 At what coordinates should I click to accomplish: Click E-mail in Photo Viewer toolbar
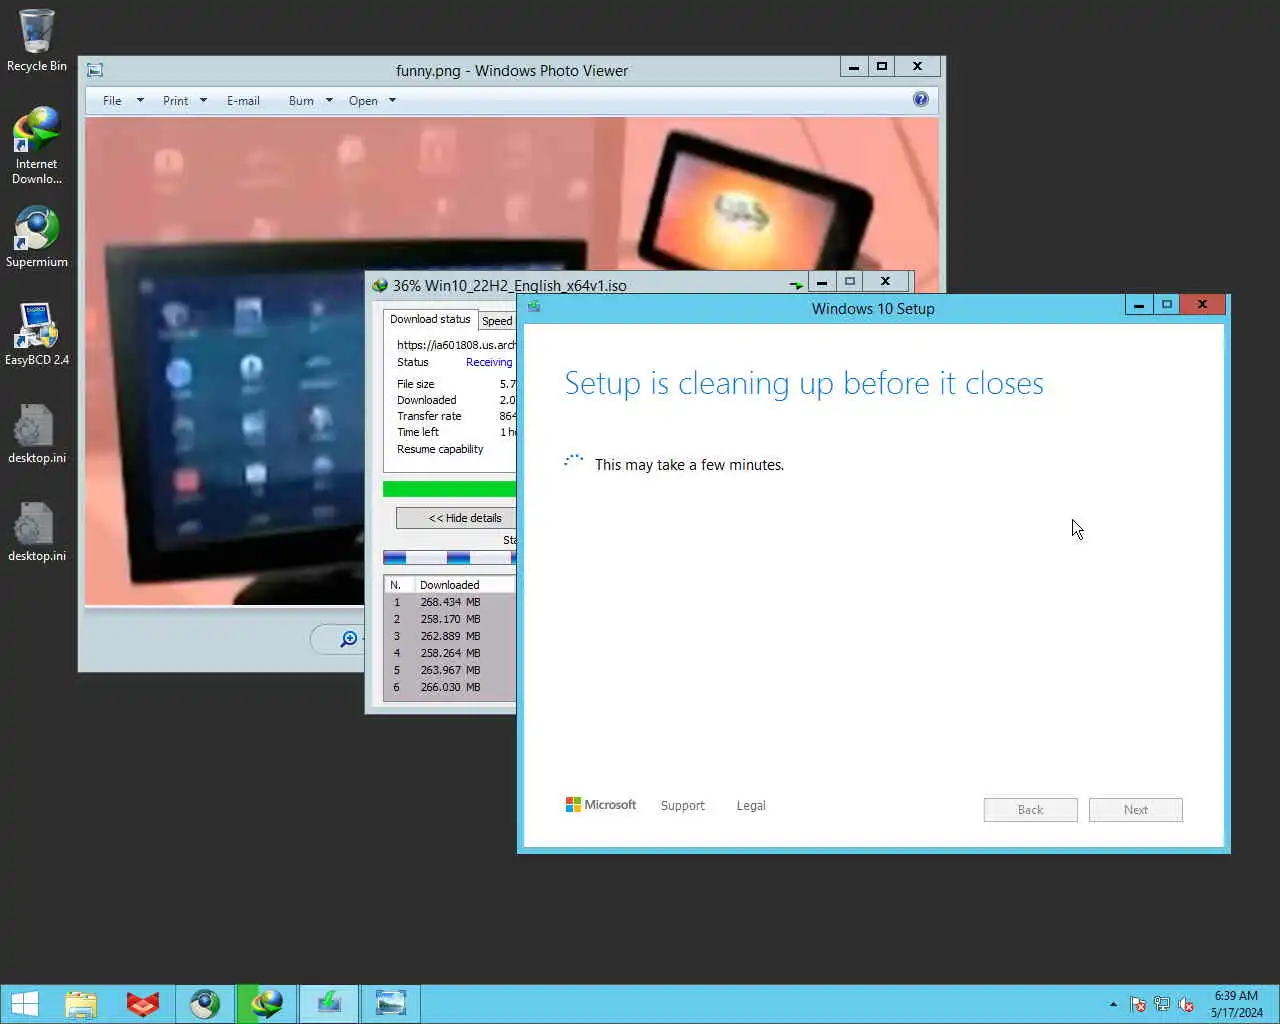tap(243, 101)
